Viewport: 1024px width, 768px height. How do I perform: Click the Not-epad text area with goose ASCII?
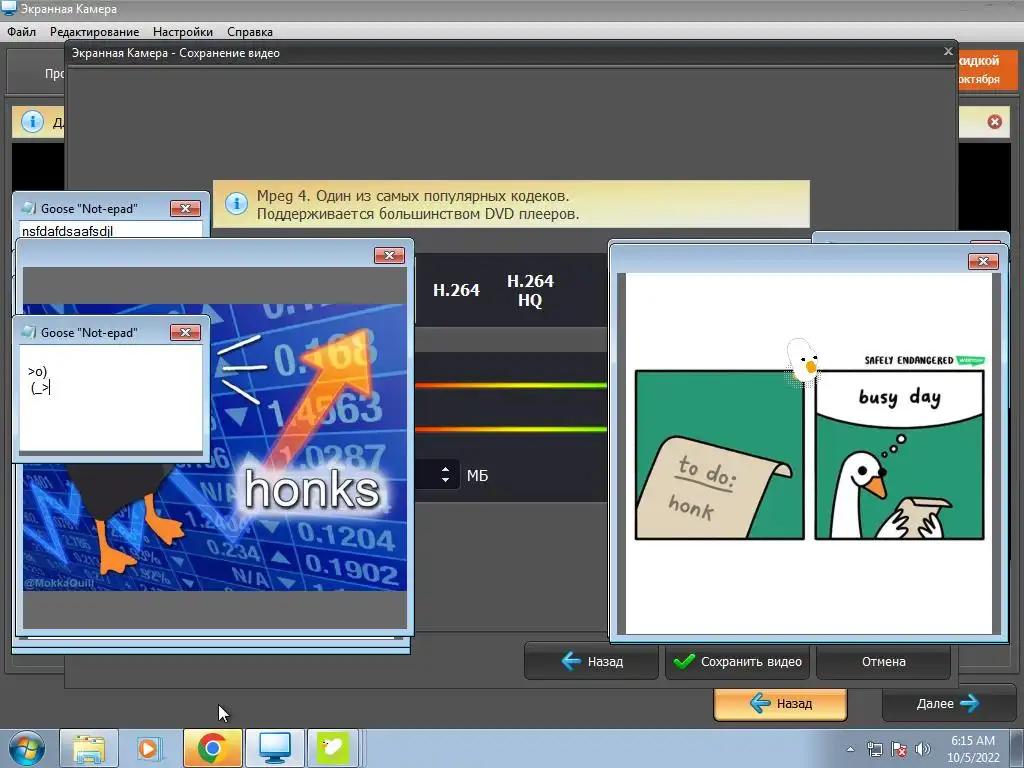click(x=111, y=398)
